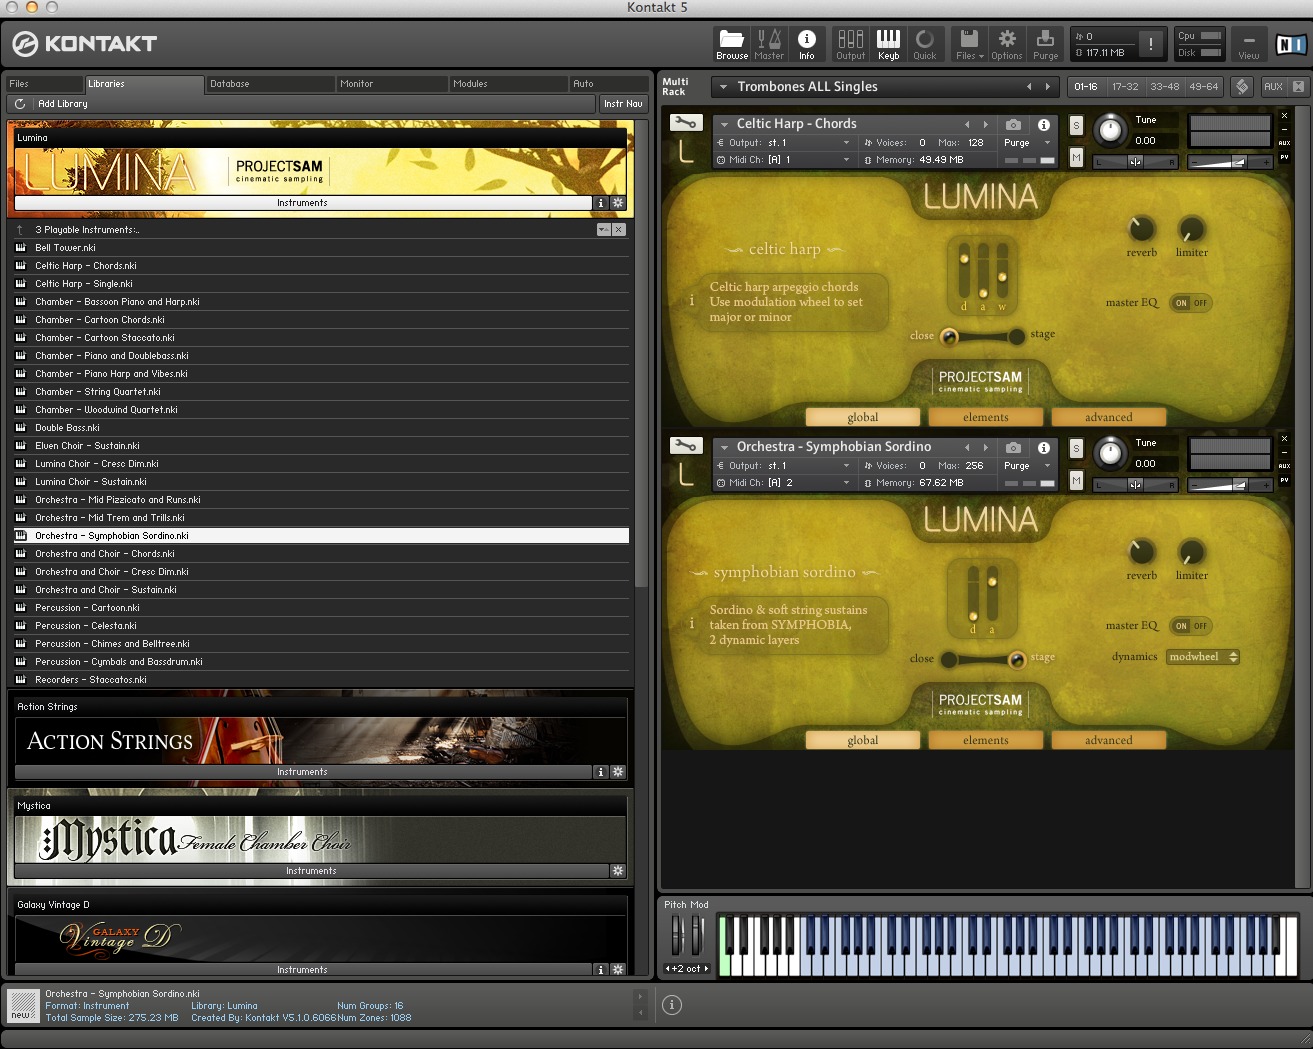Click Symphobian Sordino info icon
The width and height of the screenshot is (1313, 1049).
point(1043,447)
